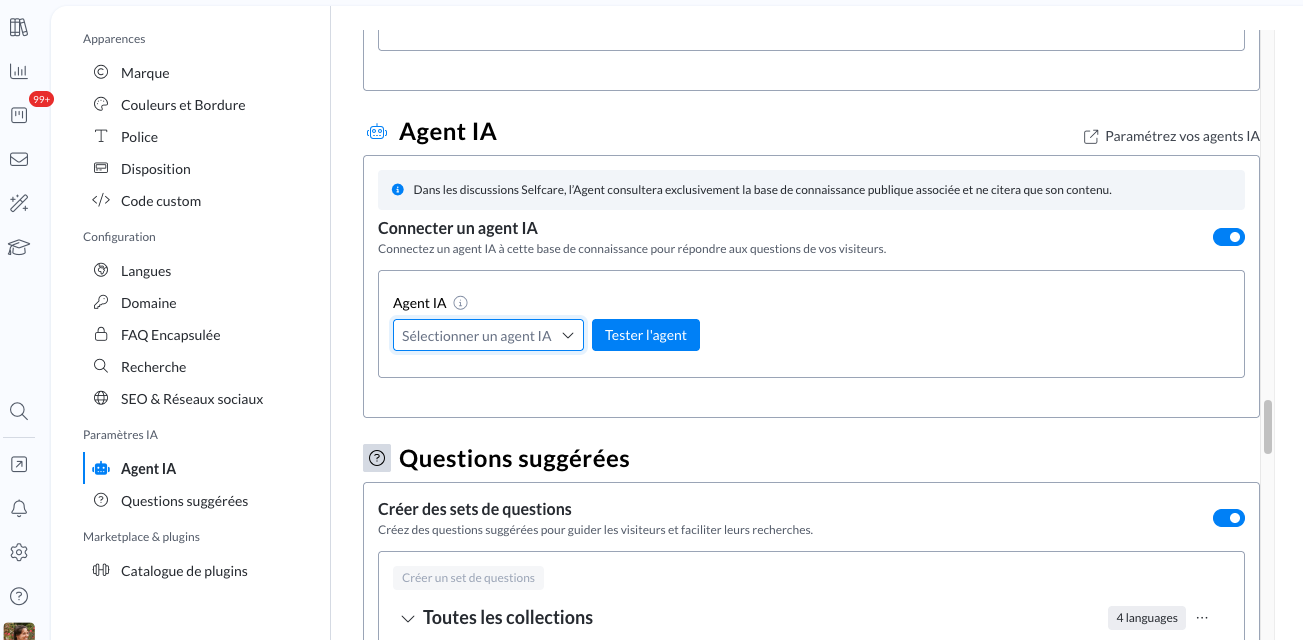Click the vertical page scrollbar thumb

1268,427
